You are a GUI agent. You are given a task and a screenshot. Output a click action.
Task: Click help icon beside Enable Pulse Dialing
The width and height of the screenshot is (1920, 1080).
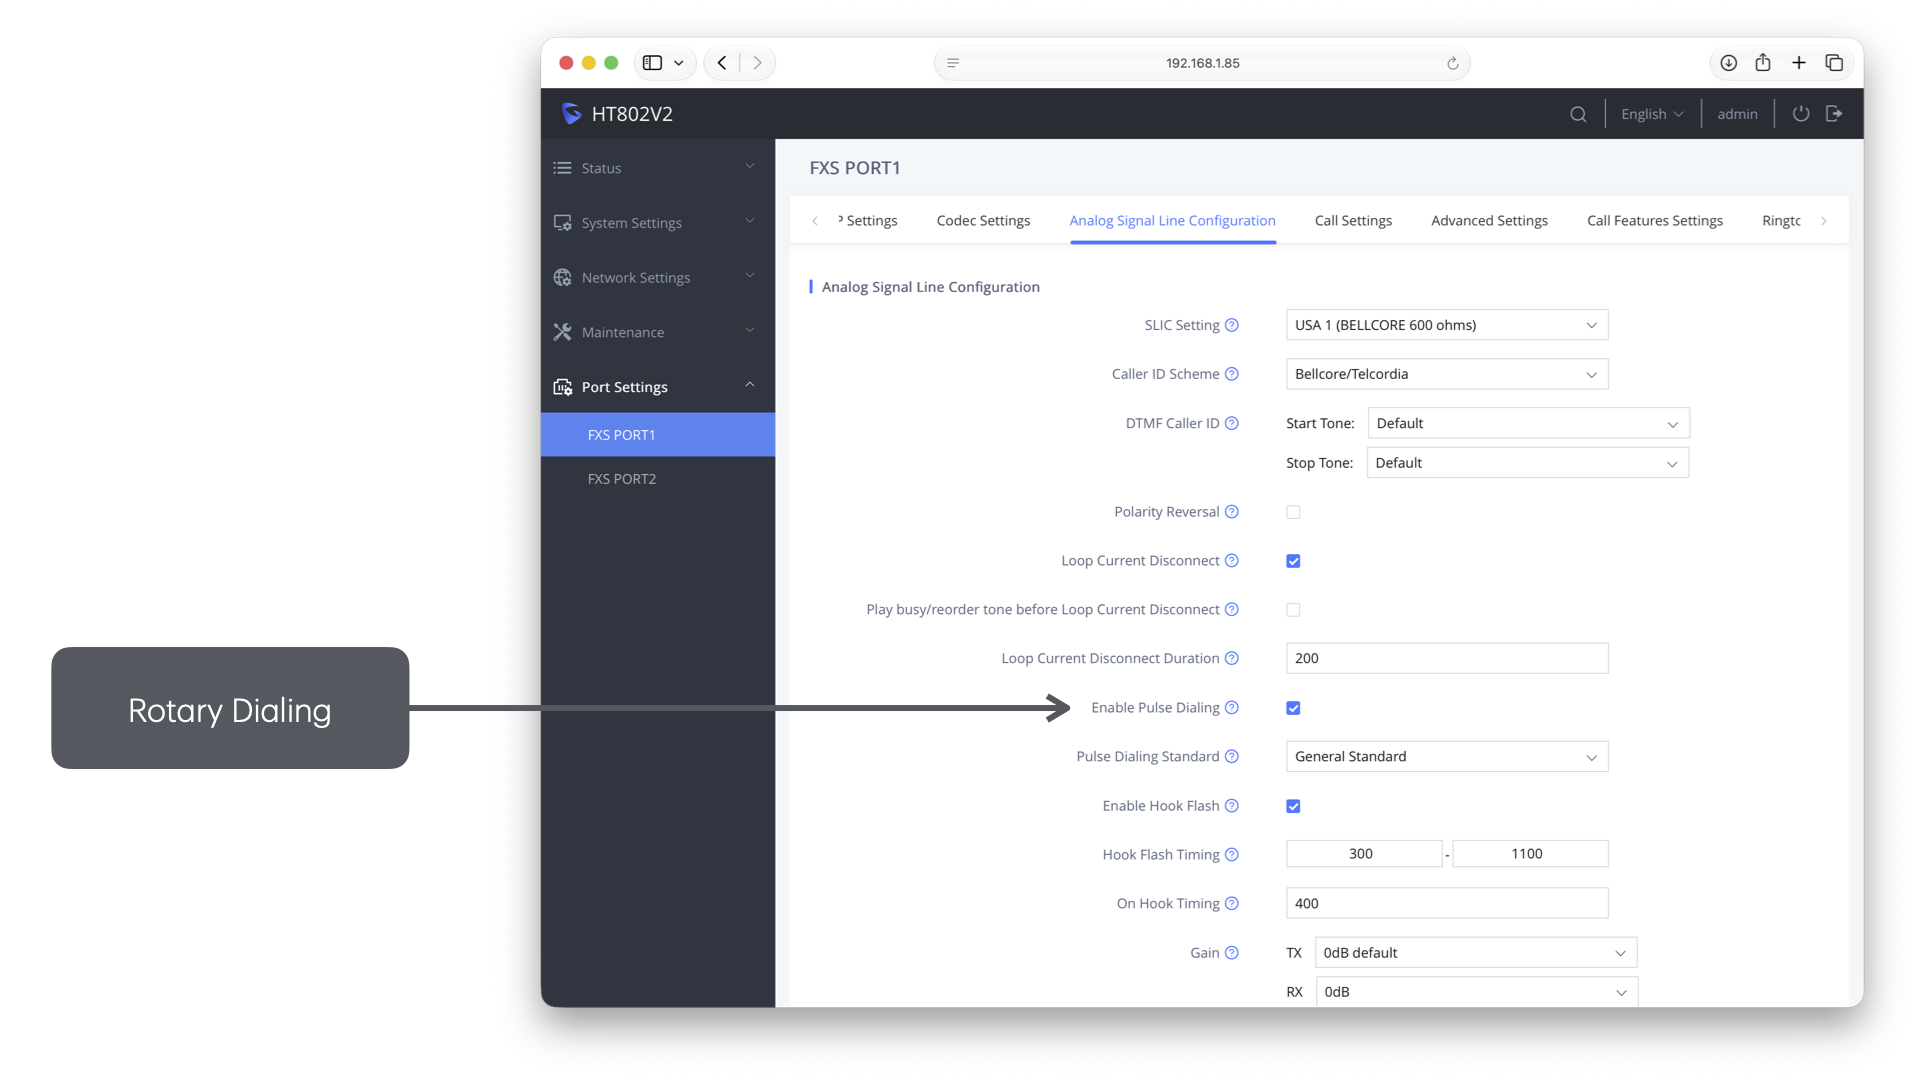[x=1232, y=708]
